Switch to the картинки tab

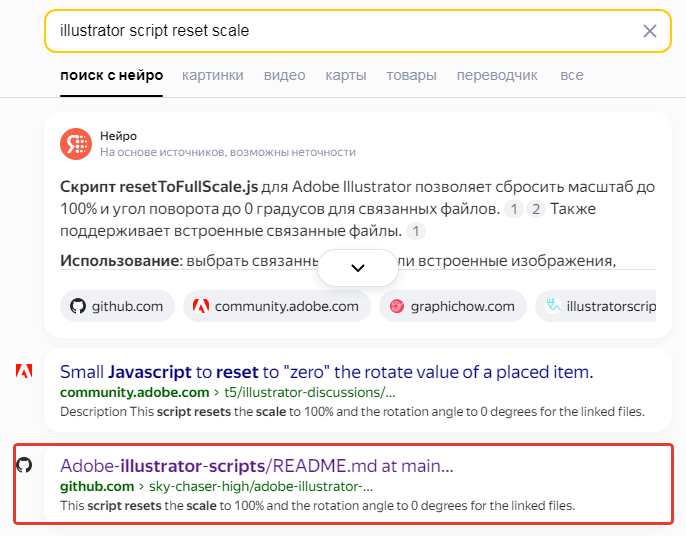pos(213,75)
